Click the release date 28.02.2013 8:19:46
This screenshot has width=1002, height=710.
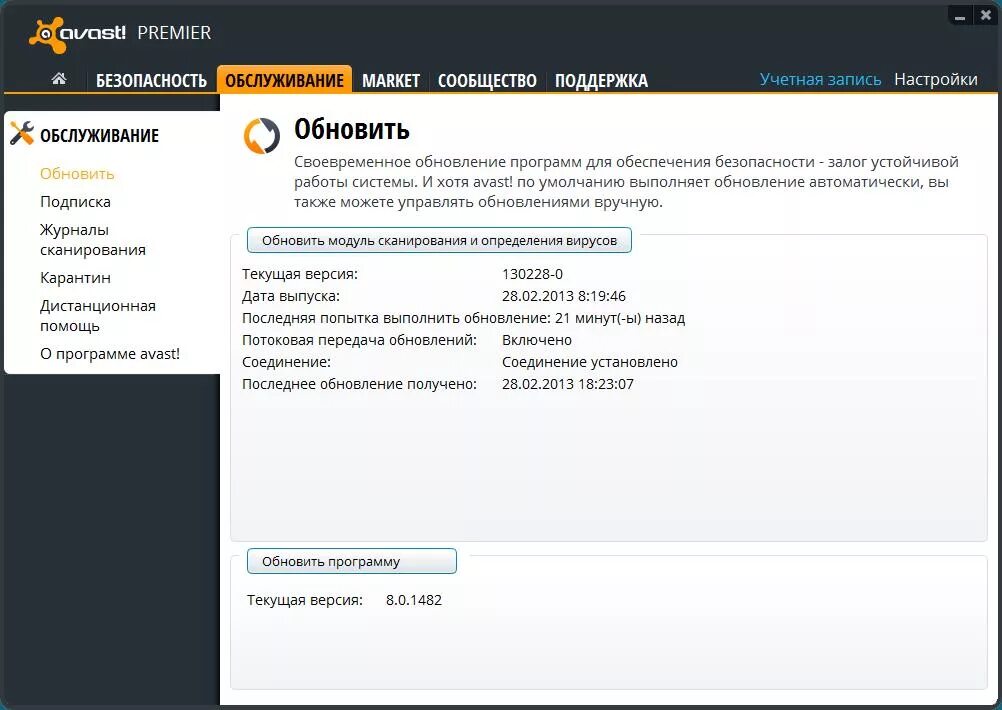[x=564, y=296]
